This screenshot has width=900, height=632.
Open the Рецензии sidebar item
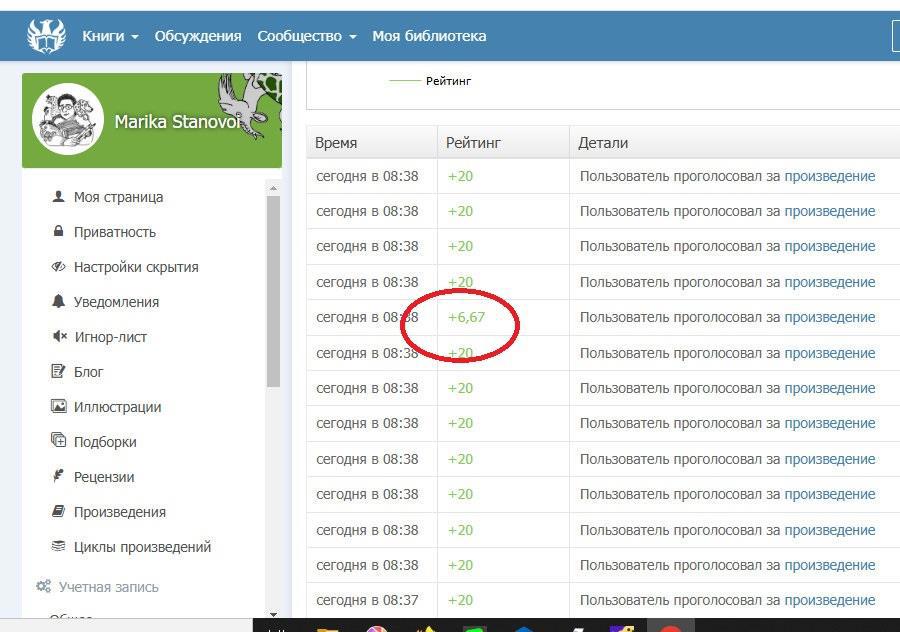[103, 477]
